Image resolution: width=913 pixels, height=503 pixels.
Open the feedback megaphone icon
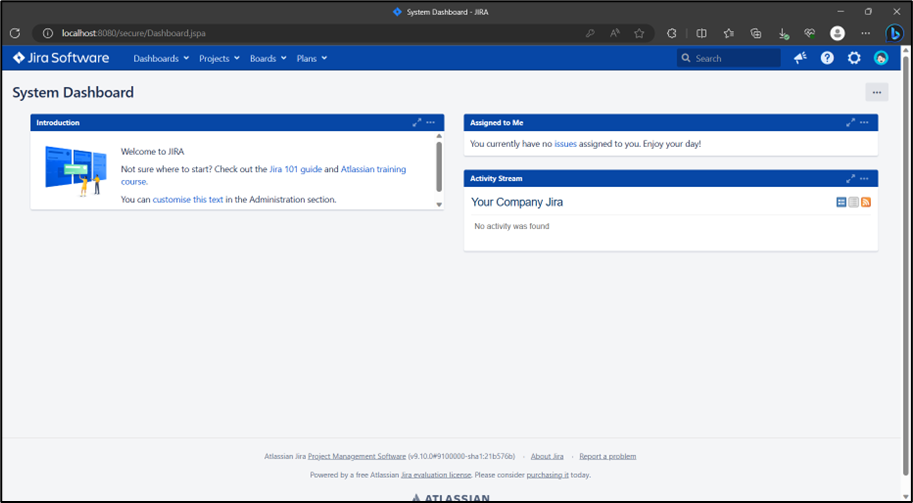(801, 58)
